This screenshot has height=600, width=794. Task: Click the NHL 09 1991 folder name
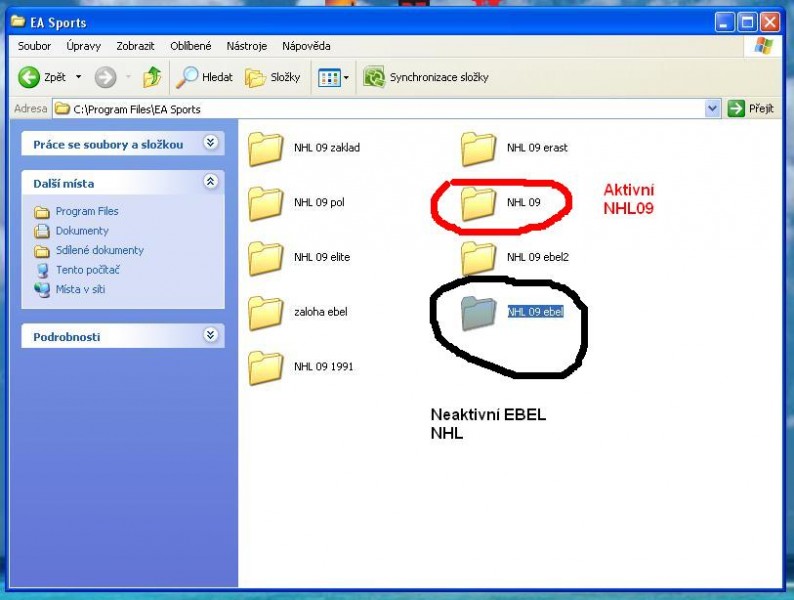click(324, 367)
